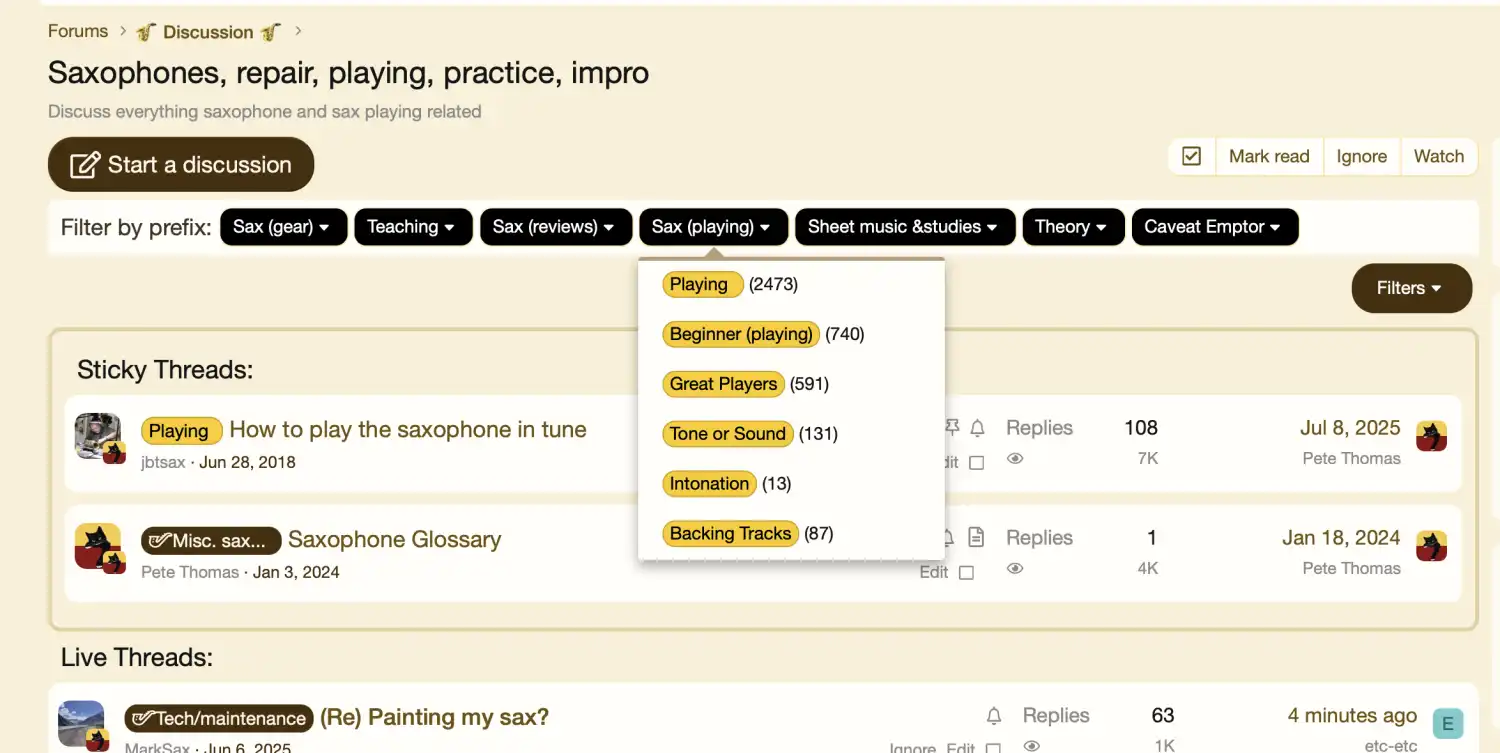The image size is (1500, 753).
Task: Click the green E avatar of etc-etc
Action: coord(1448,723)
